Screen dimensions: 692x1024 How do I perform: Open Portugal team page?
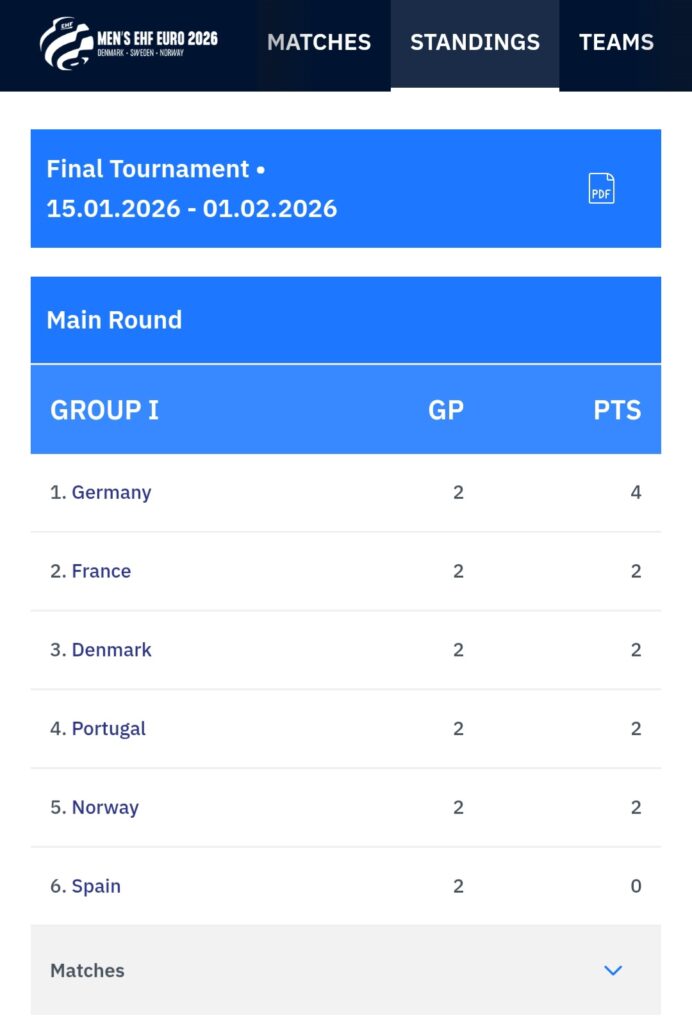click(x=108, y=729)
